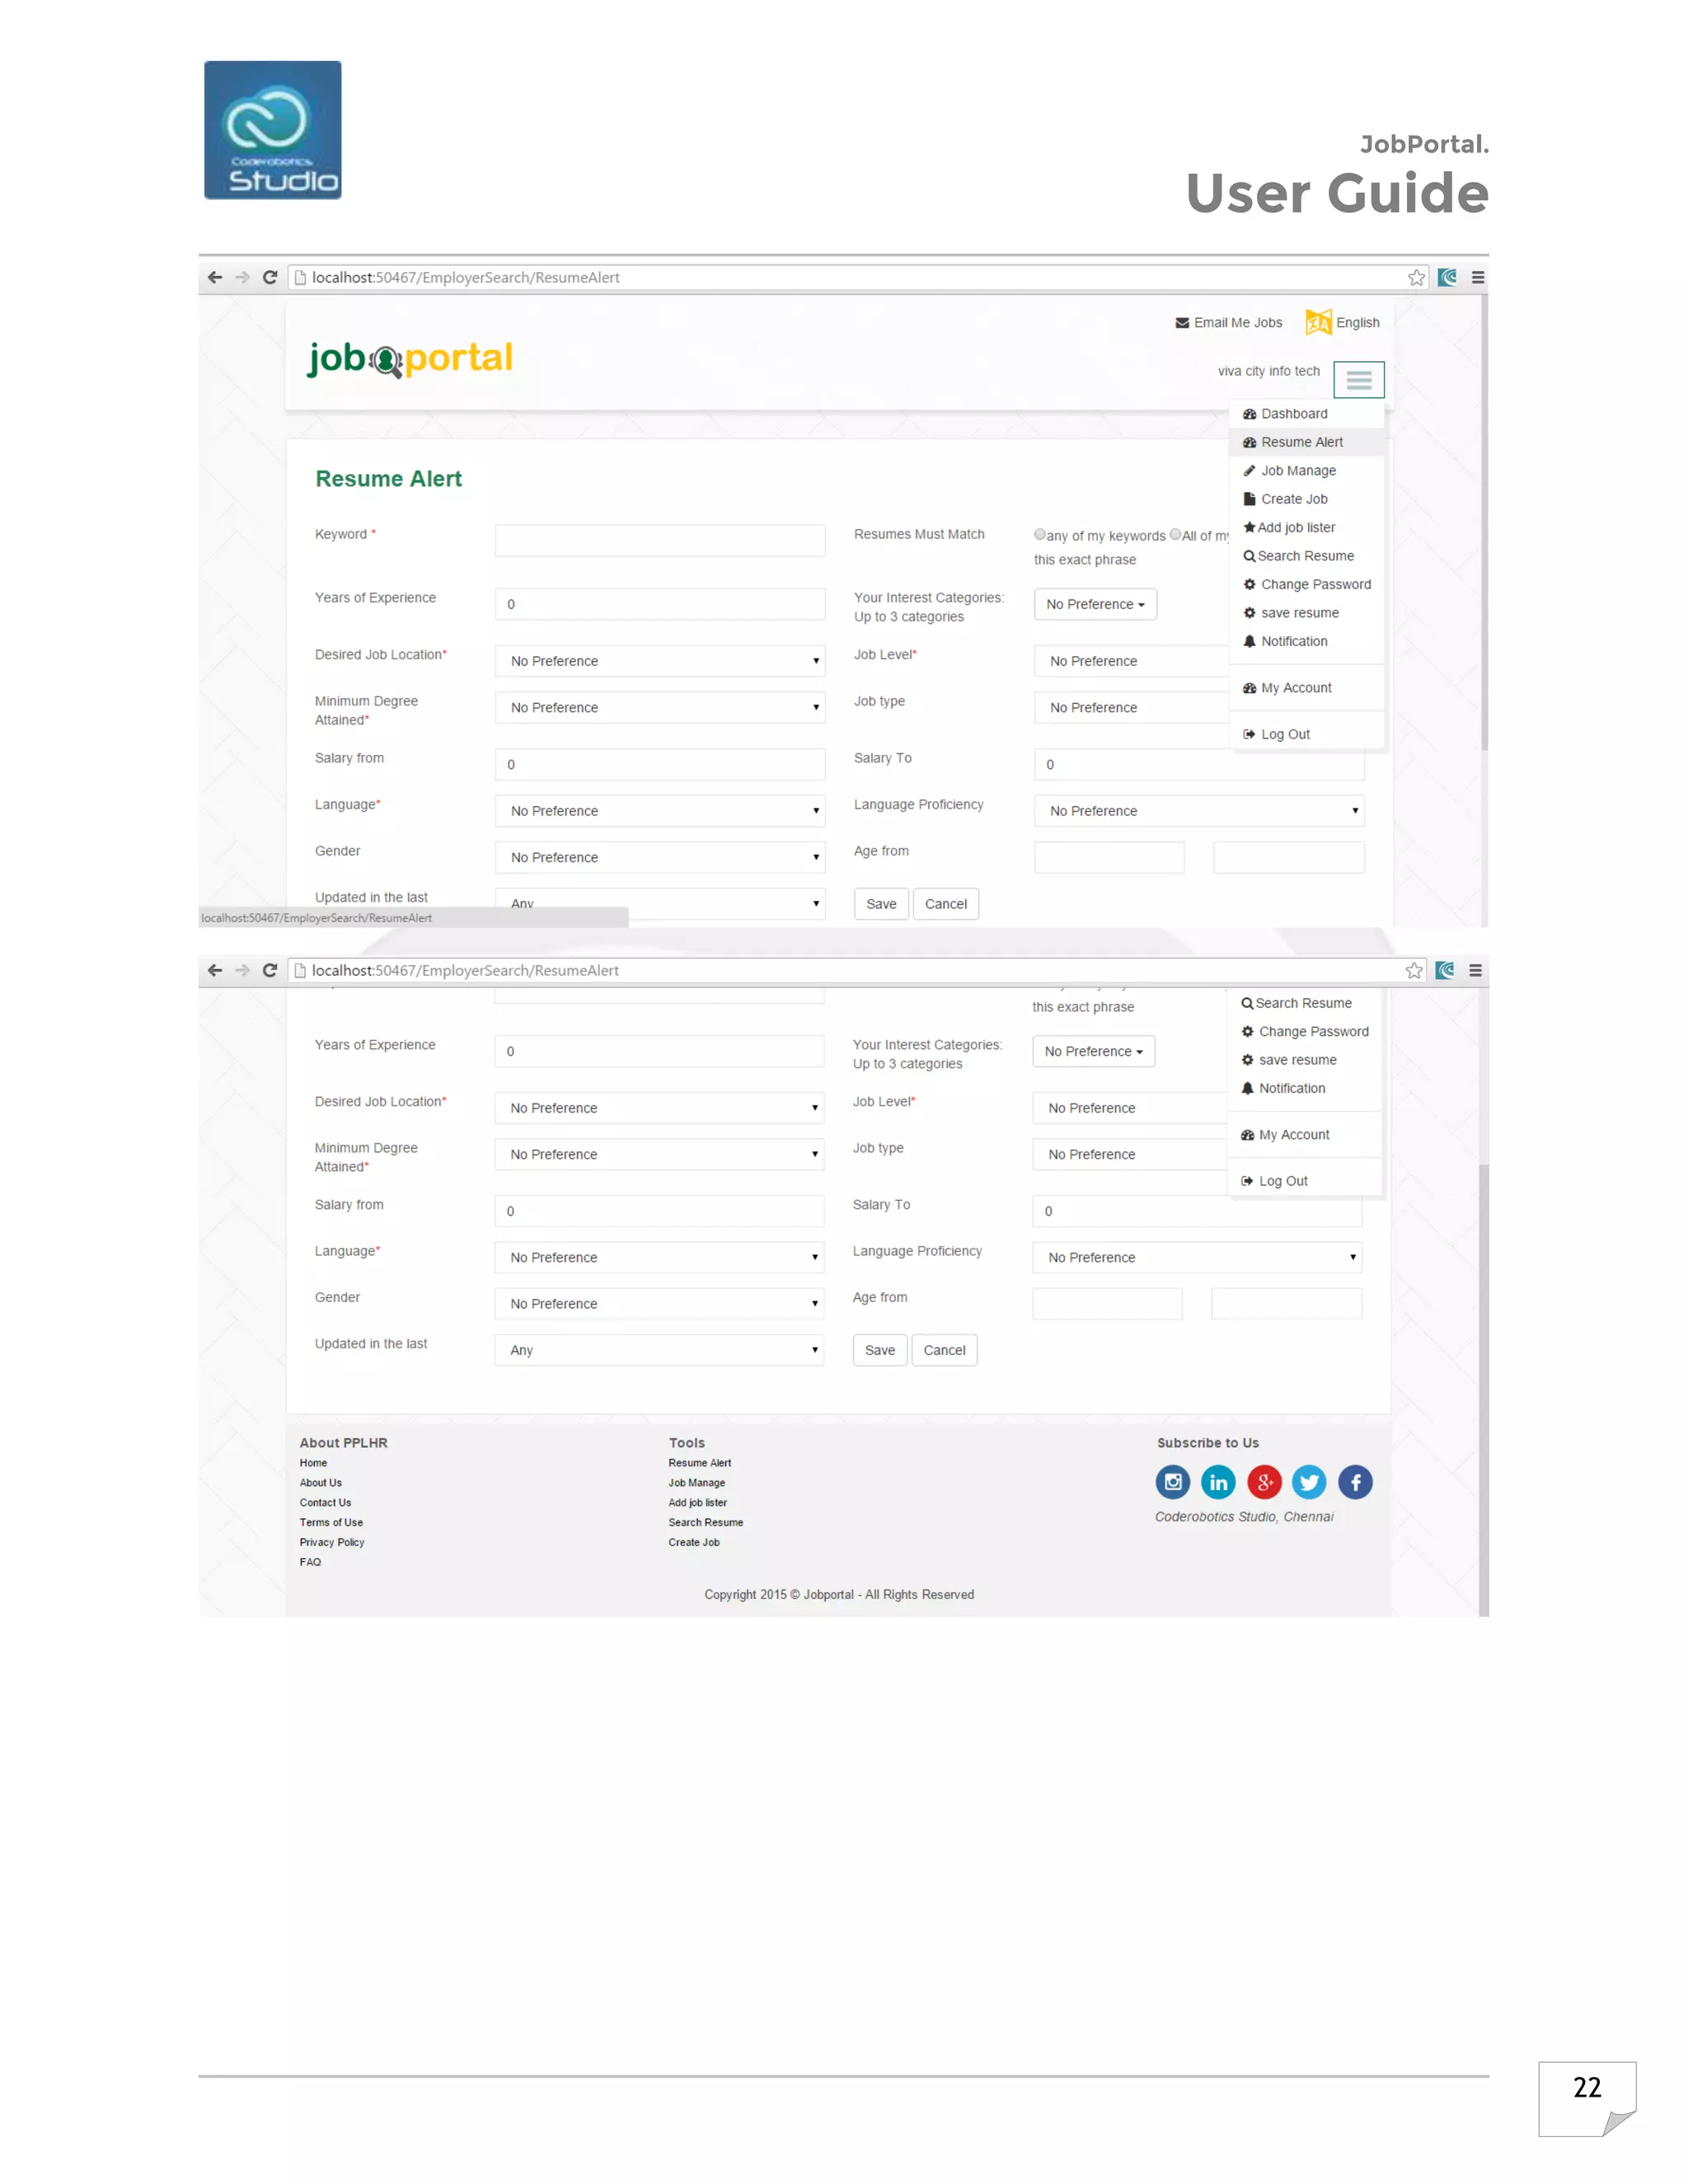Screen dimensions: 1688x2184
Task: Open Your Interest Categories dropdown in the lower form
Action: [x=1093, y=1051]
